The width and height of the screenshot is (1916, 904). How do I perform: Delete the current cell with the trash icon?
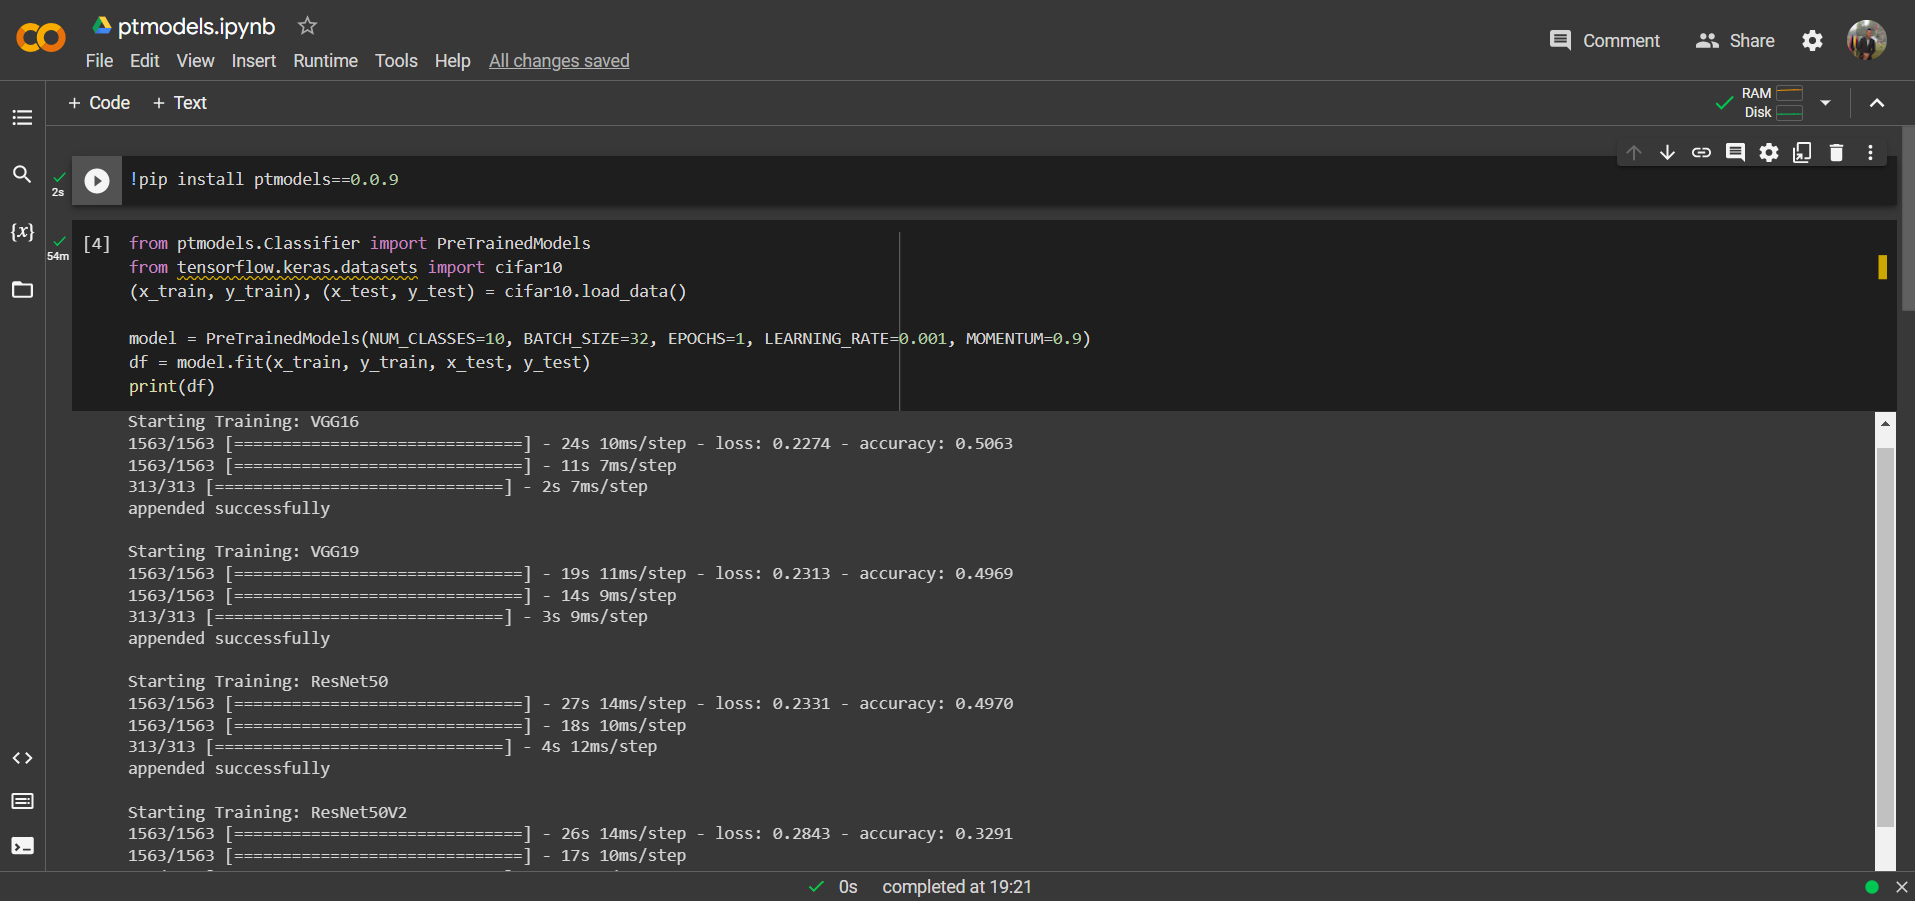[x=1836, y=152]
